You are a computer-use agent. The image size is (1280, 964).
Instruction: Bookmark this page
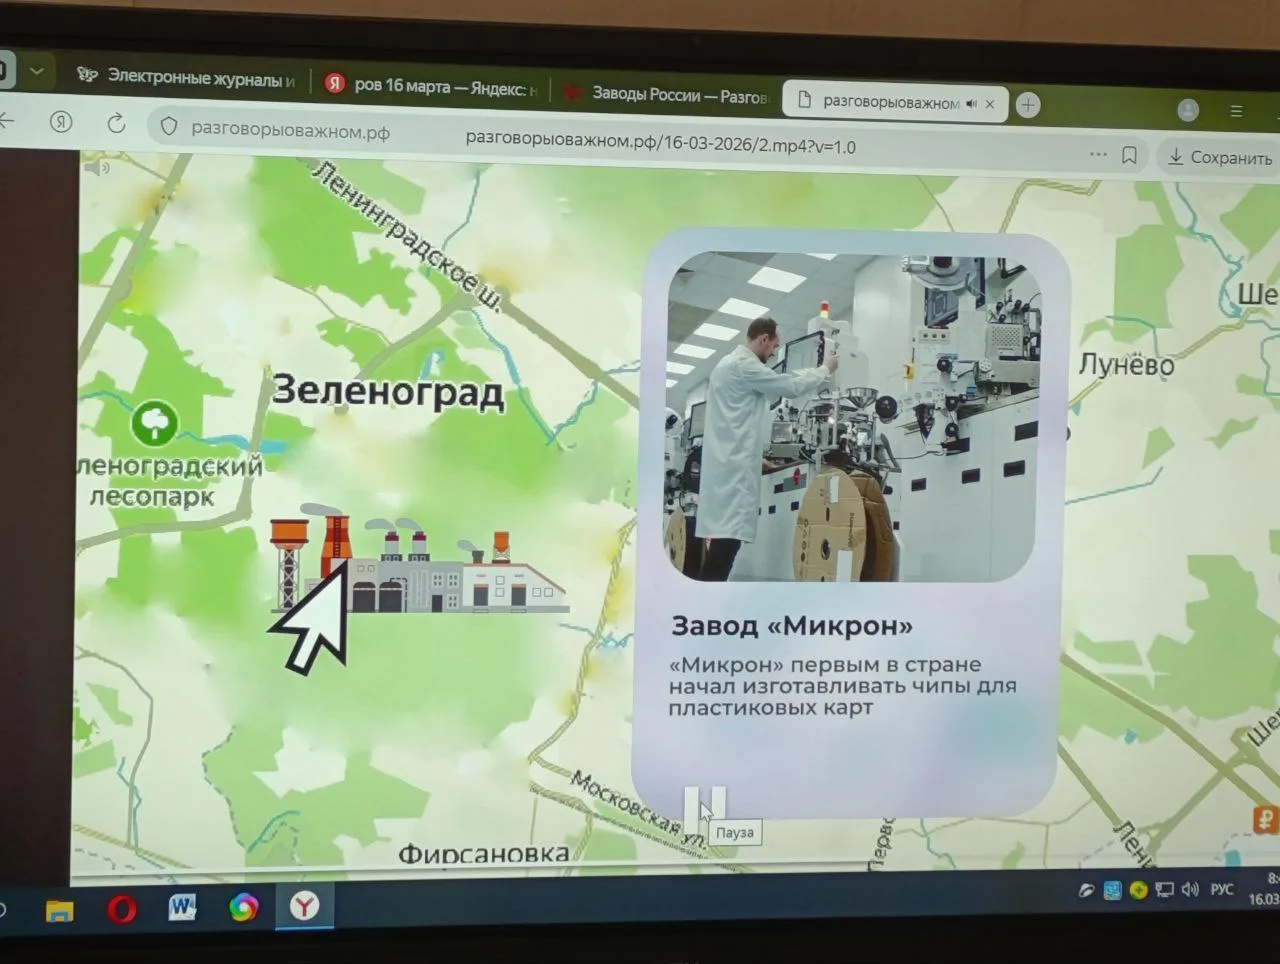coord(1129,155)
